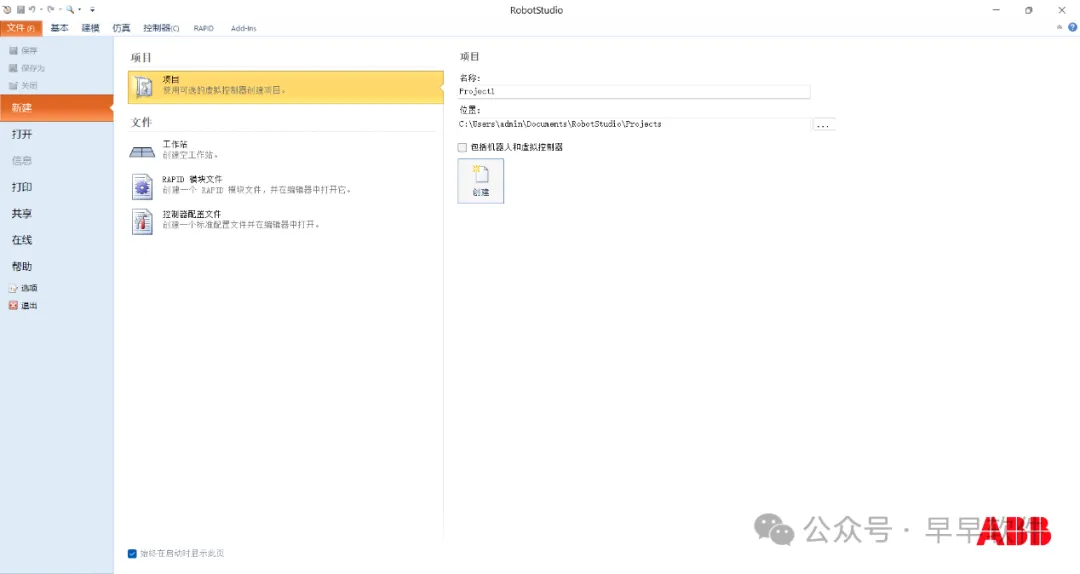Viewport: 1080px width, 574px height.
Task: Close the RobotStudio window
Action: pyautogui.click(x=1061, y=10)
